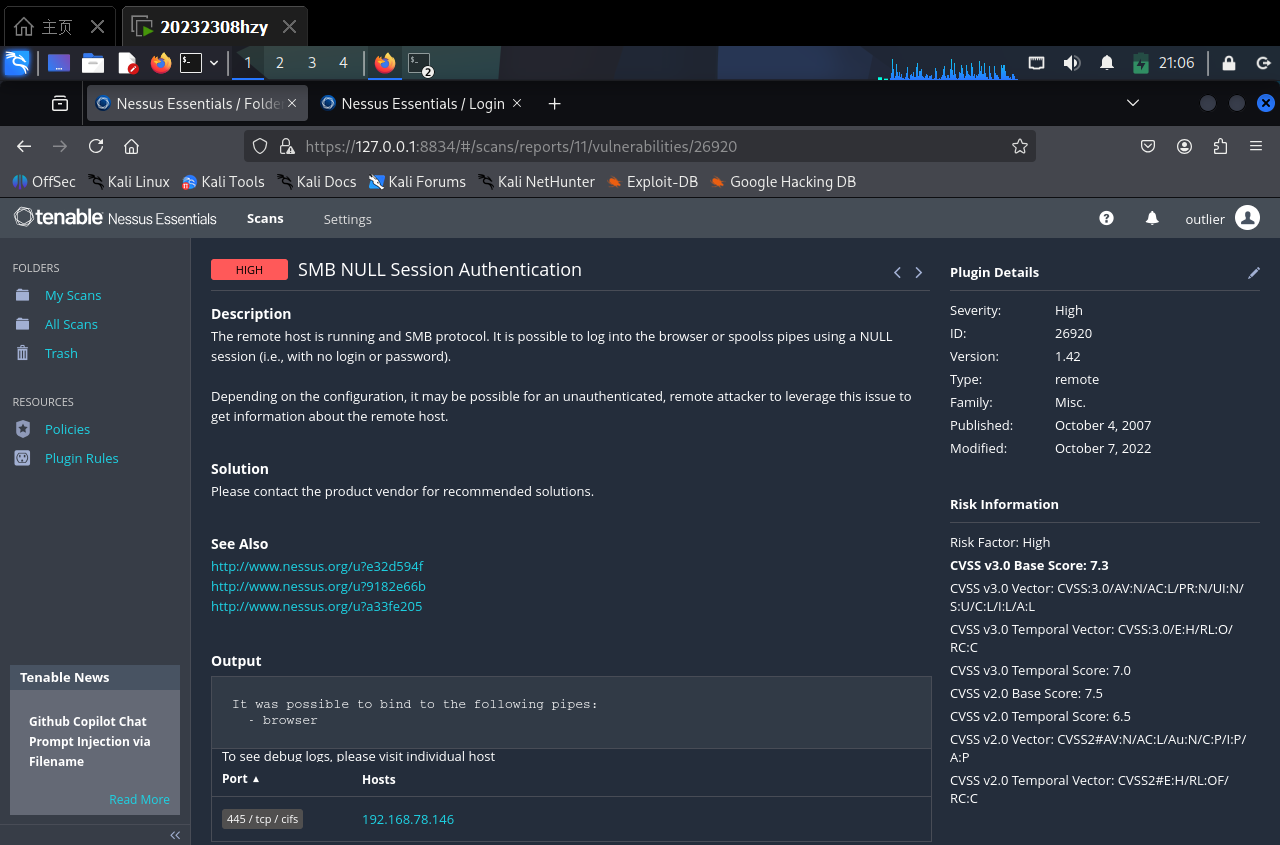Close the Nessus Essentials / Login tab
Screen dimensions: 1280x845
(517, 103)
